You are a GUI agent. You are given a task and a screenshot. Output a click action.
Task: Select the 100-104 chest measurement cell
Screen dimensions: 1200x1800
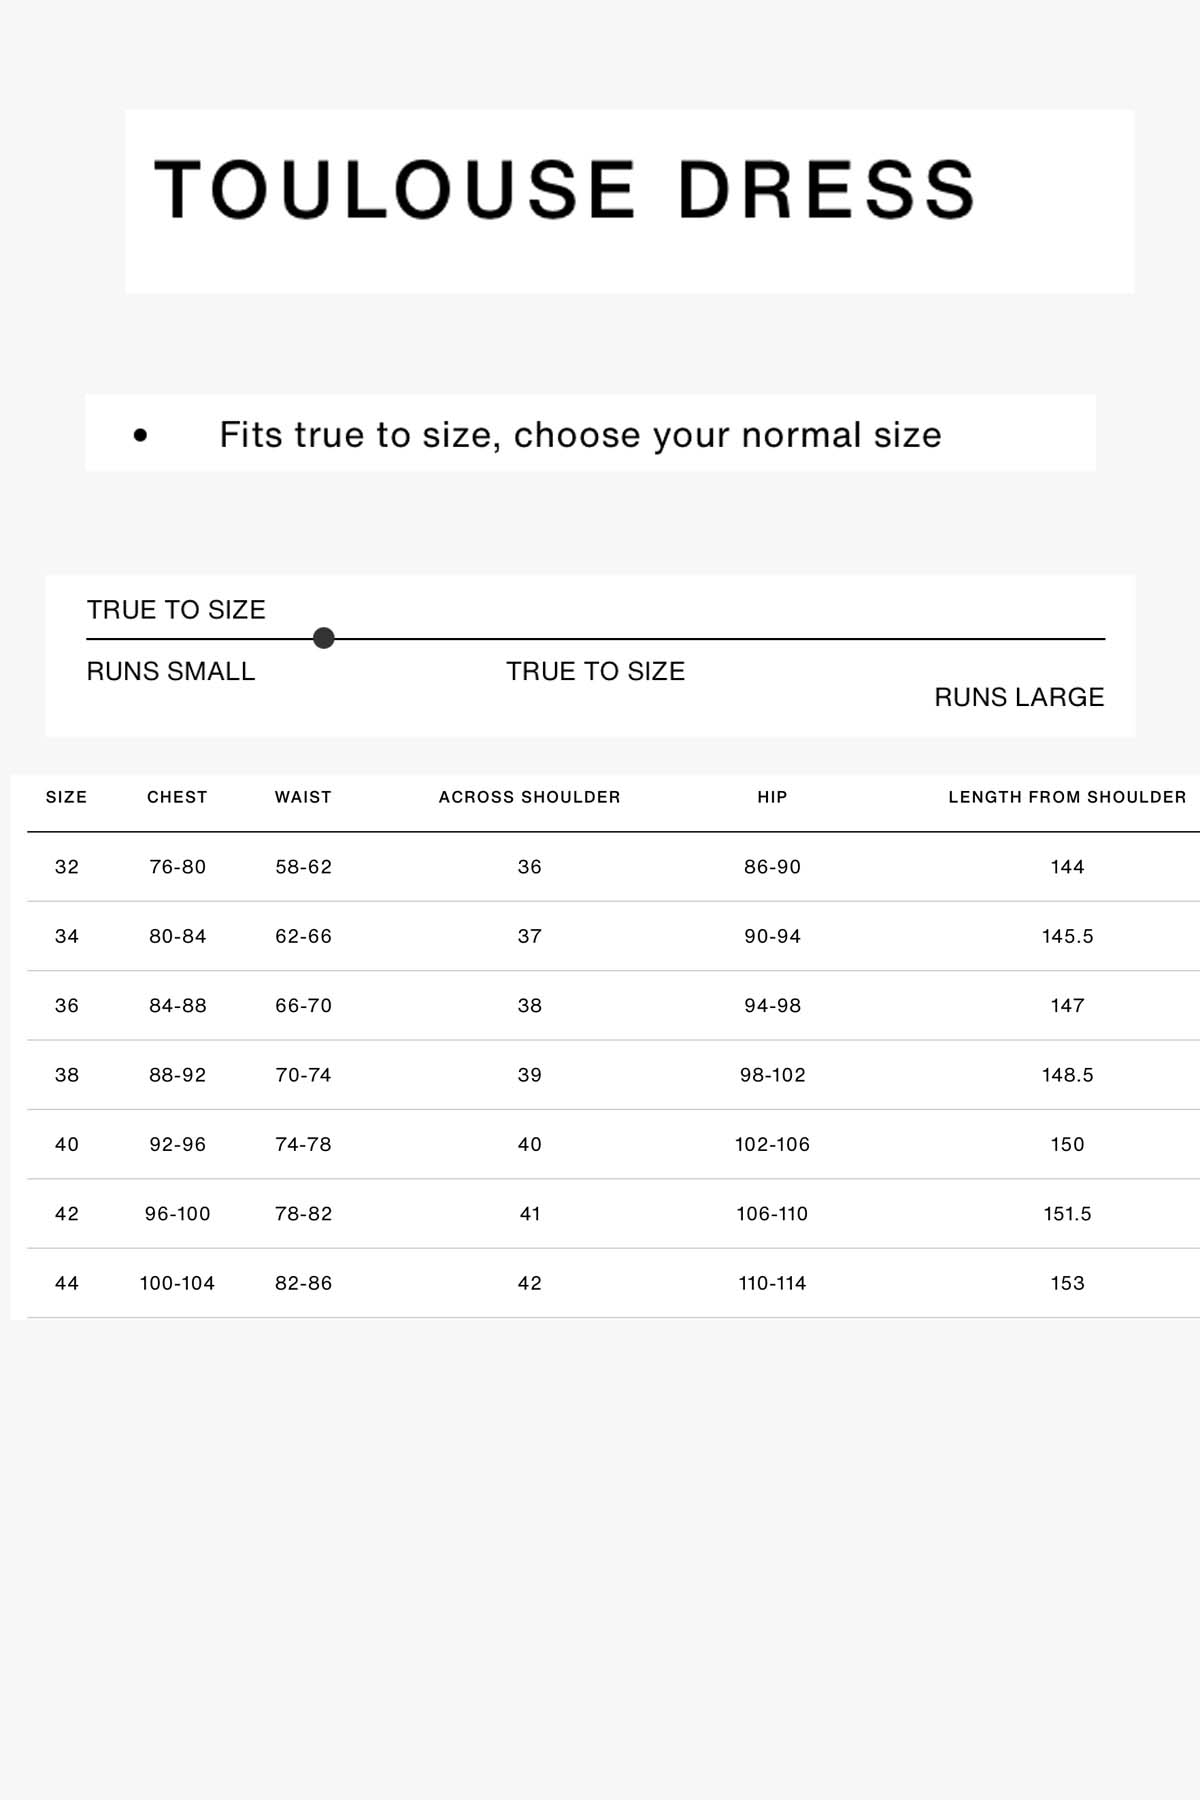tap(177, 1283)
